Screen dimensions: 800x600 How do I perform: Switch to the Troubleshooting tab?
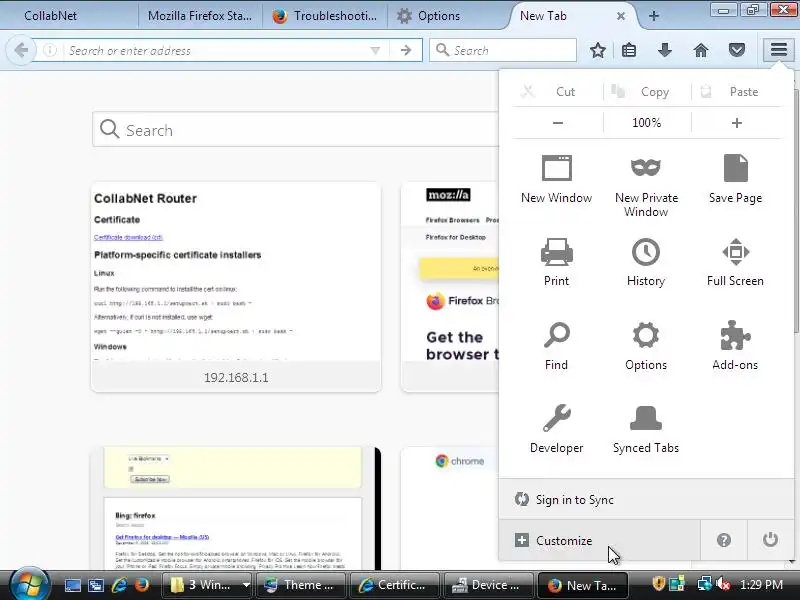(x=325, y=16)
